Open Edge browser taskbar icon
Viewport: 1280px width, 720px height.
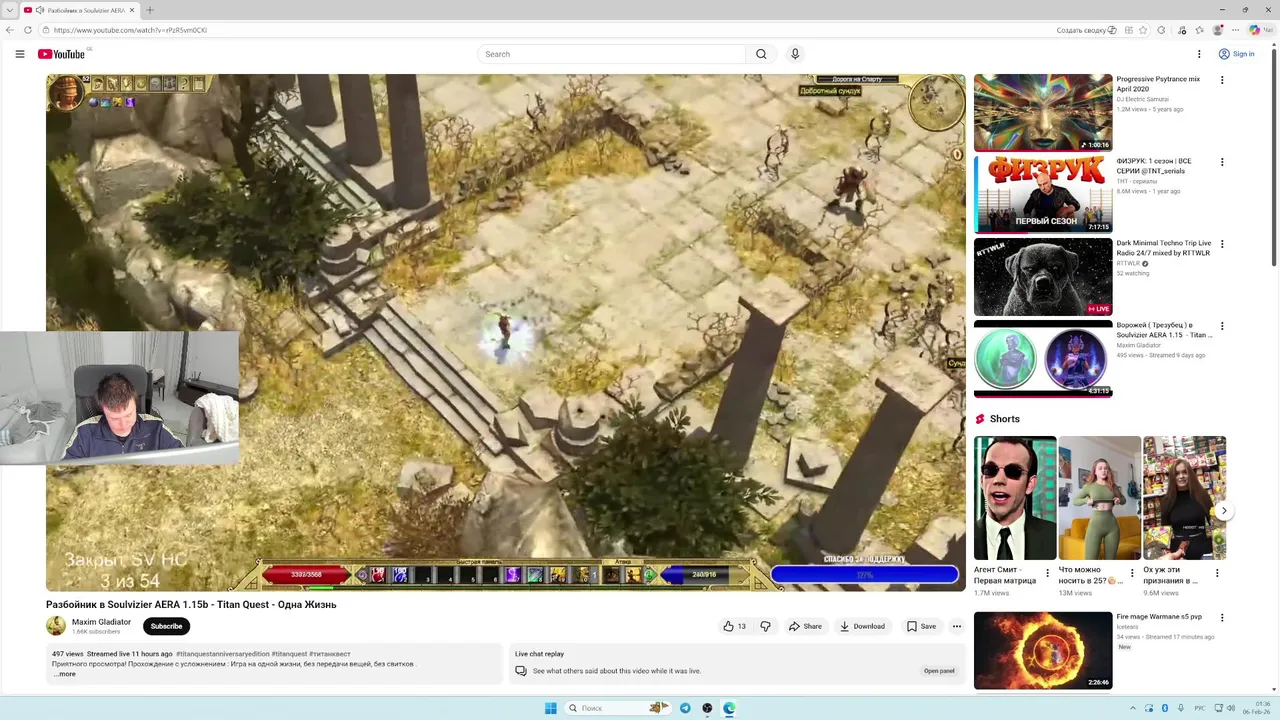[729, 708]
